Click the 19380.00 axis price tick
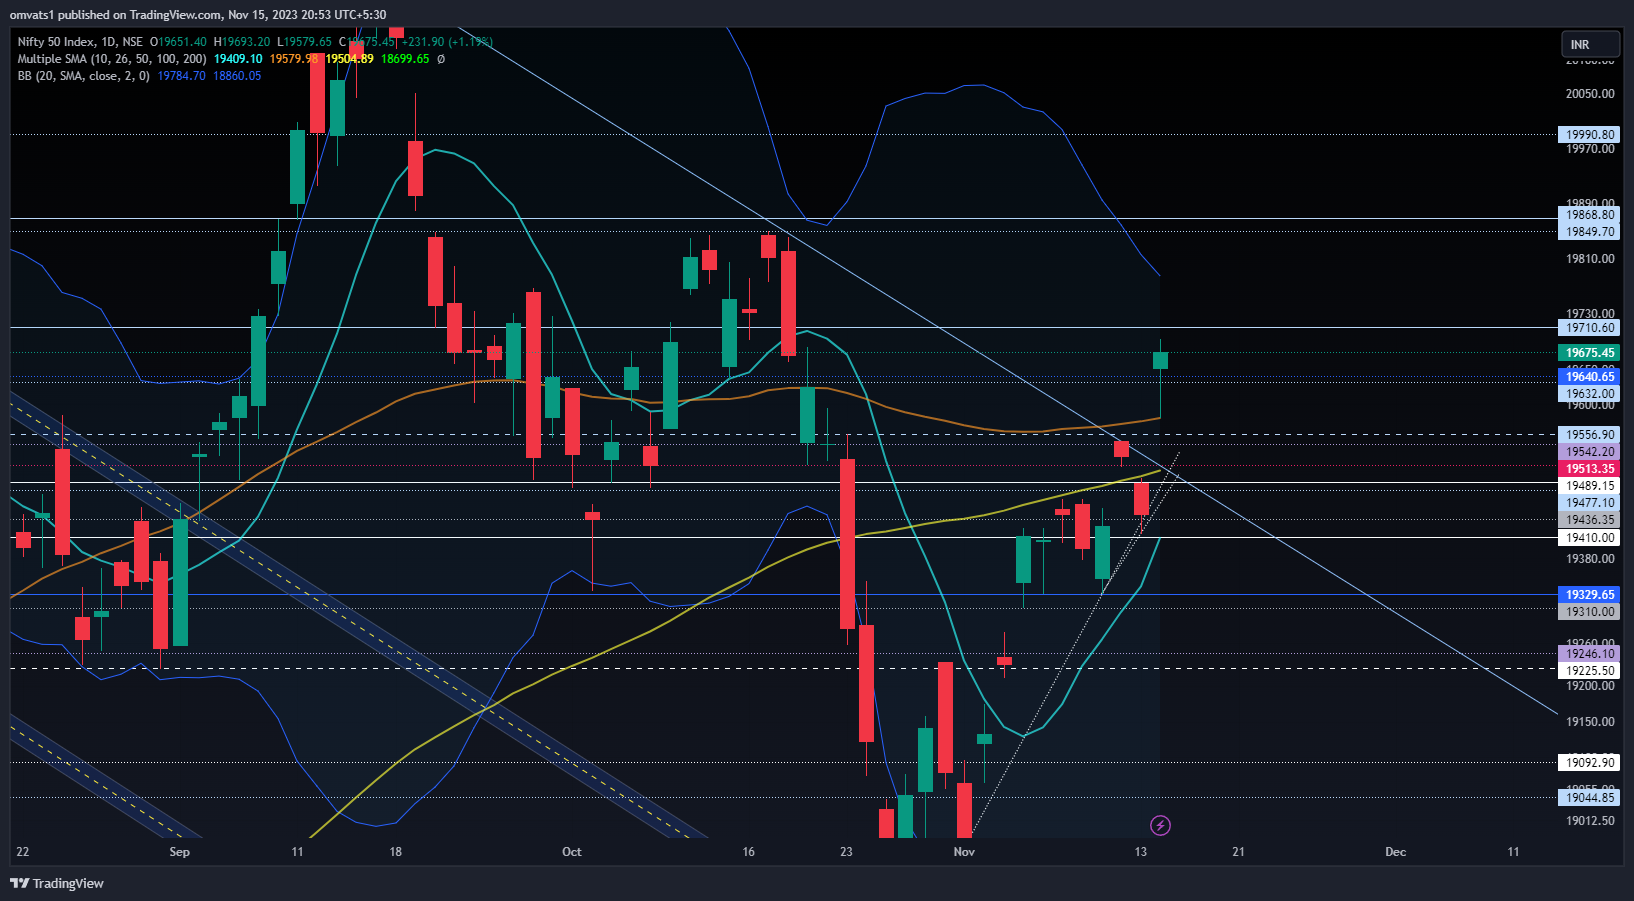Screen dimensions: 1634x901 [1590, 559]
